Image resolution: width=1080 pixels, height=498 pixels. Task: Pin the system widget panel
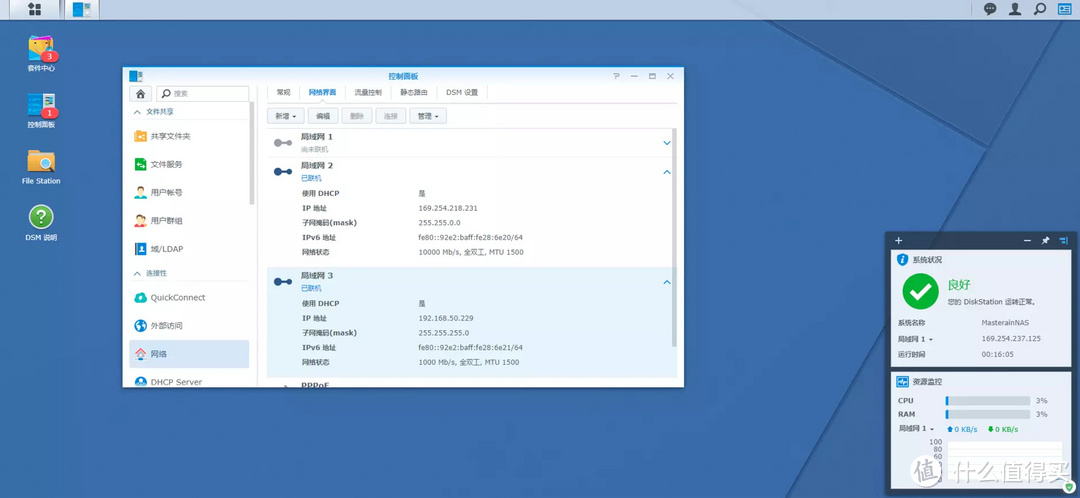[x=1045, y=241]
